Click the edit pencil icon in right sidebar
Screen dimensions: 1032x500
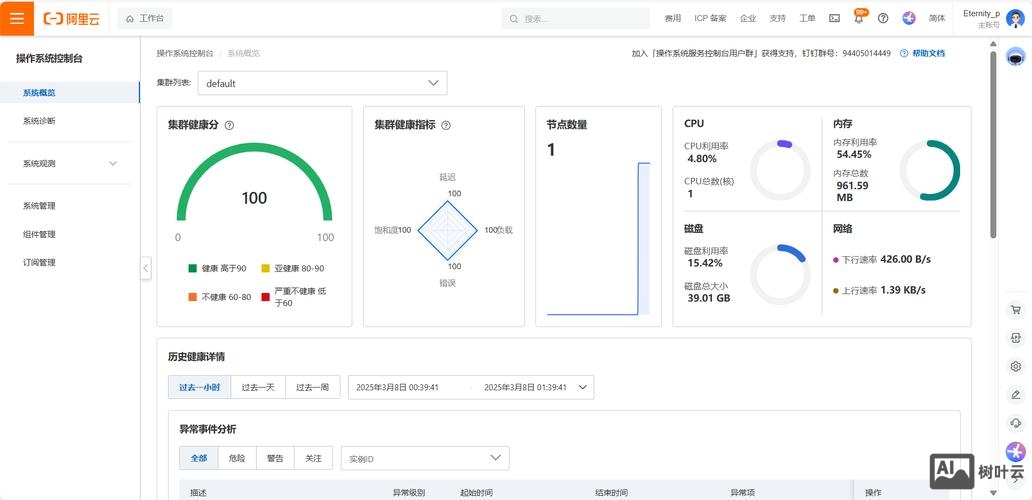[1016, 394]
